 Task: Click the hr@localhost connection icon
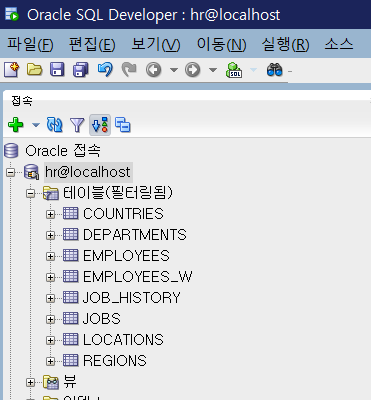click(x=32, y=172)
